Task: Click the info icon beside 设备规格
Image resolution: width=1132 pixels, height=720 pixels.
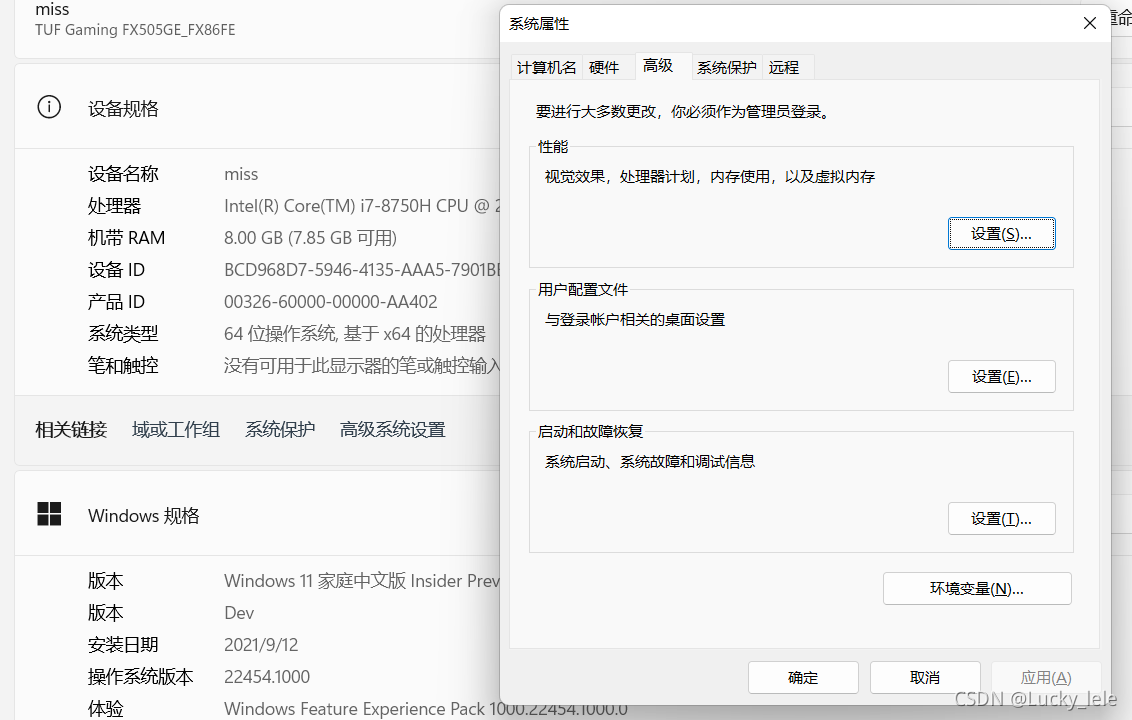Action: tap(49, 108)
